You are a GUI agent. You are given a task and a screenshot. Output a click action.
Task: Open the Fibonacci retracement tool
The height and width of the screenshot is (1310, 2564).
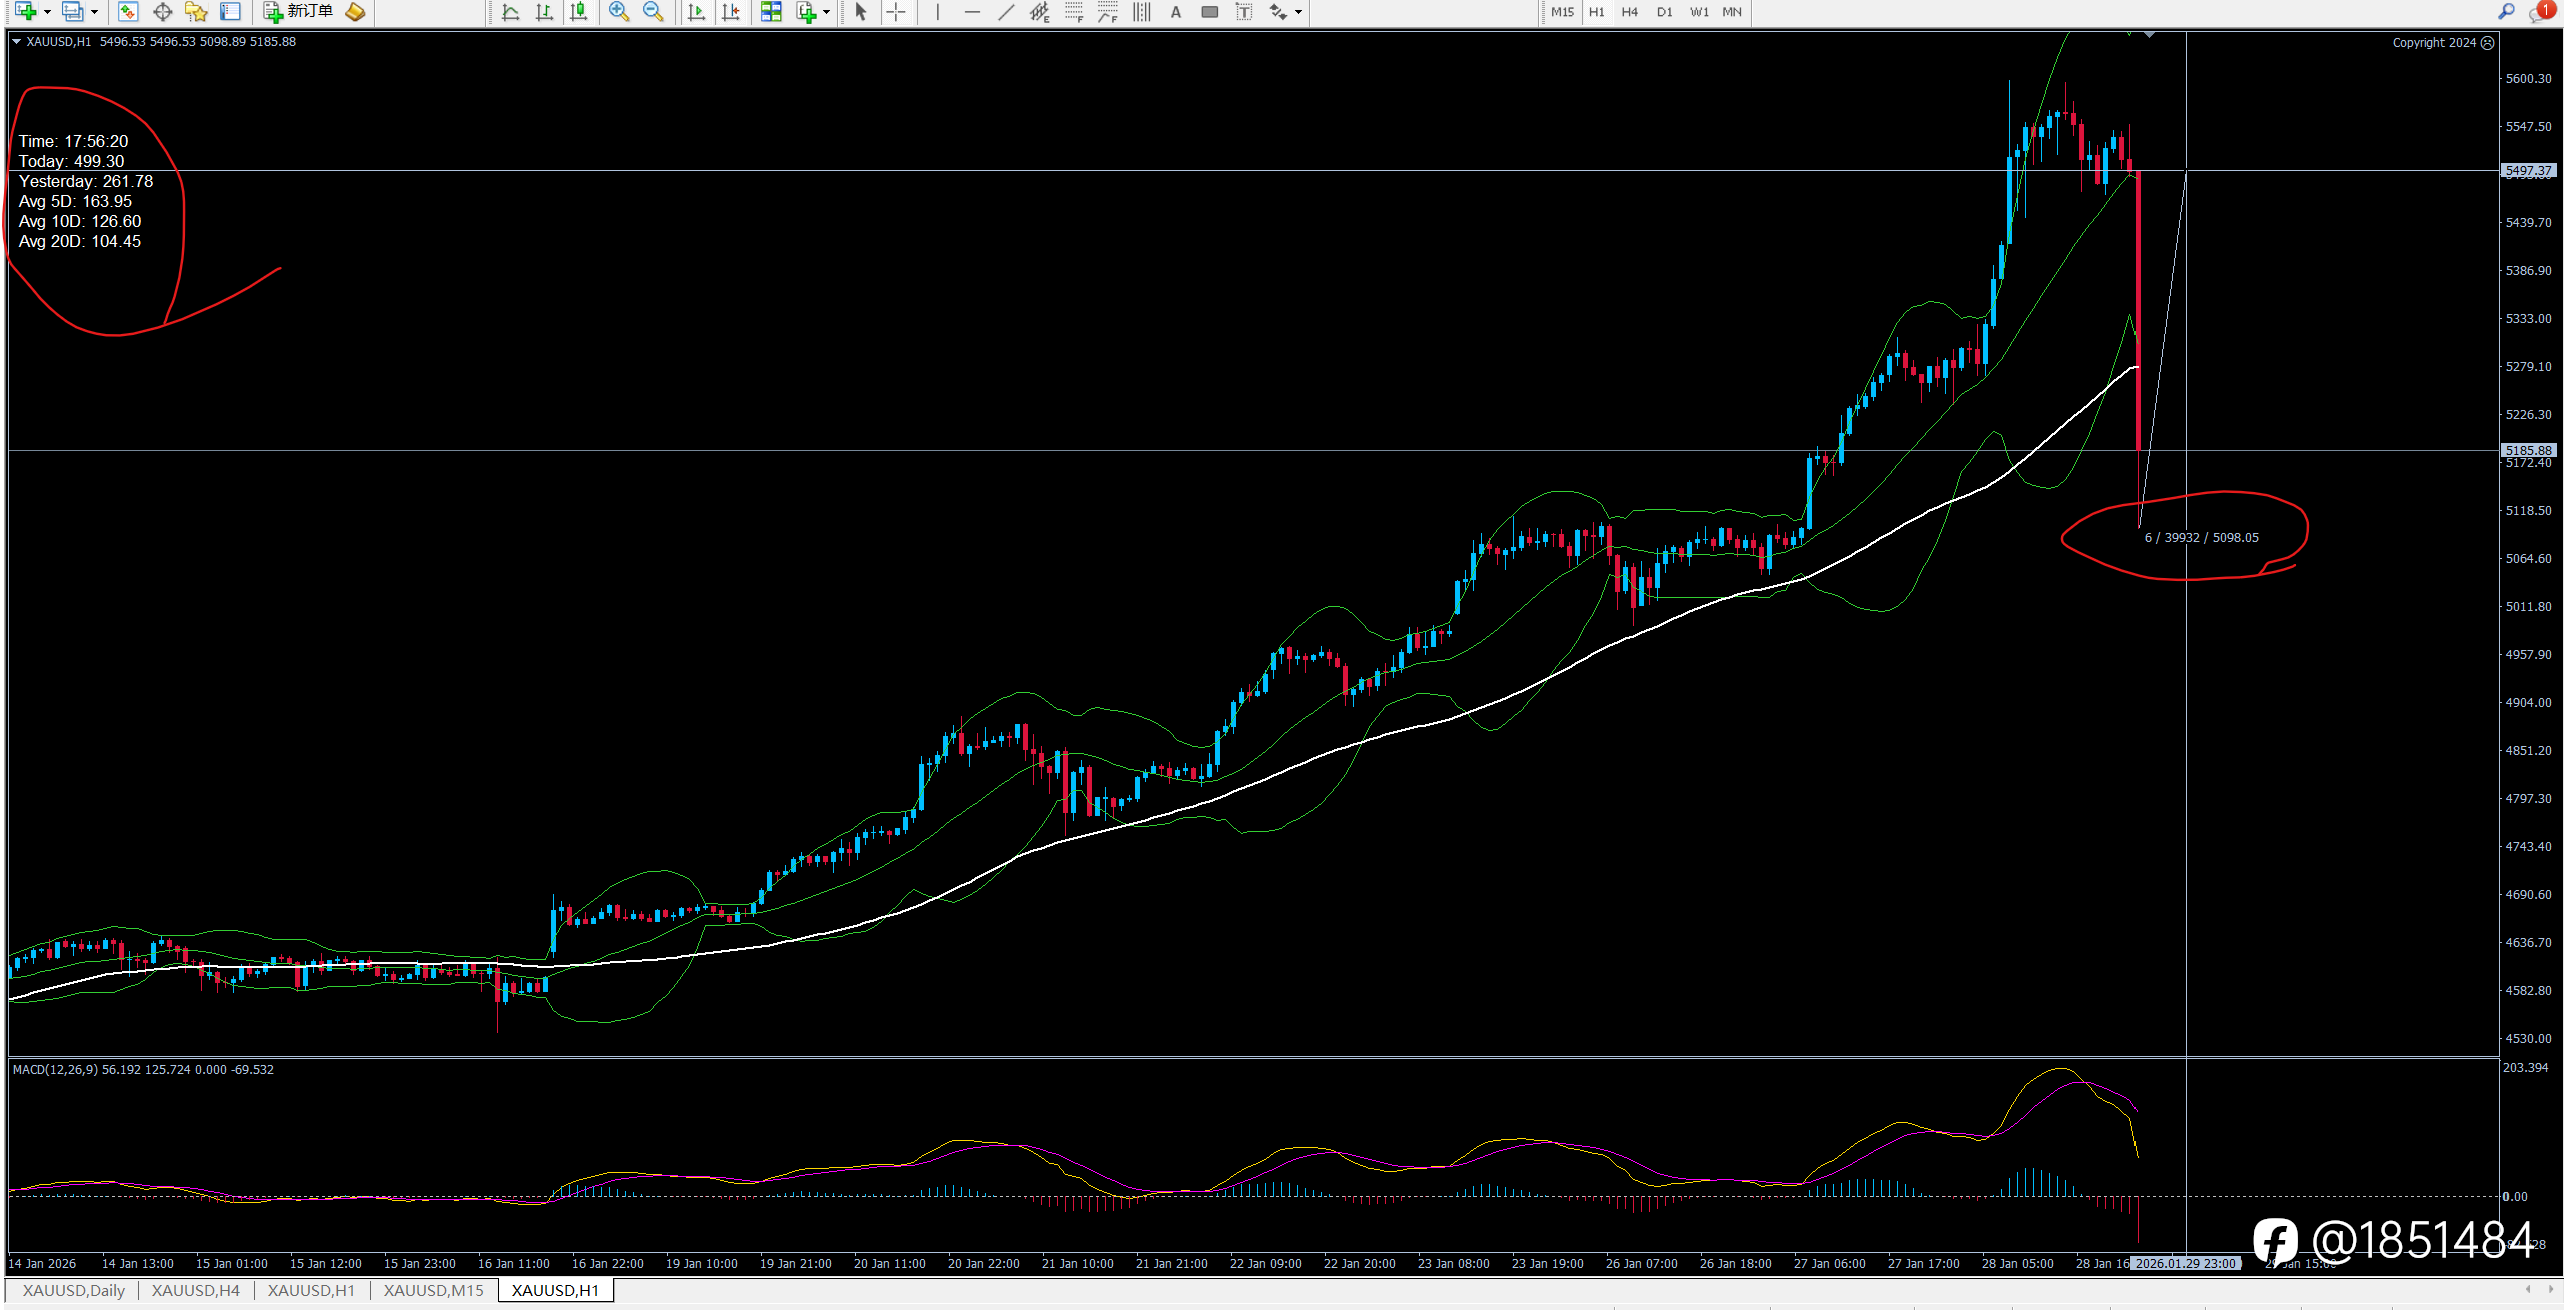[x=1074, y=12]
